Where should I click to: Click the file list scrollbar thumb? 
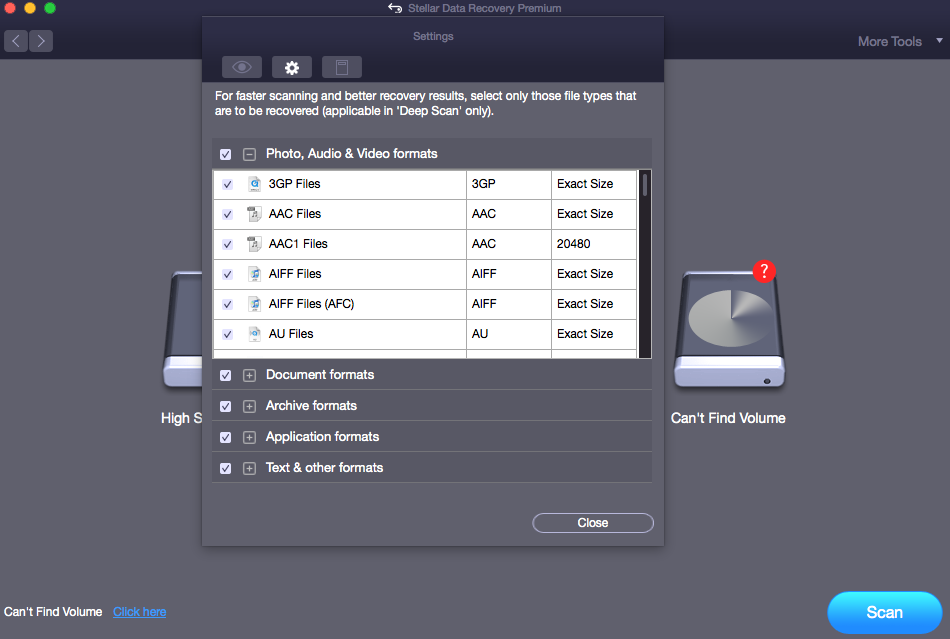tap(645, 185)
